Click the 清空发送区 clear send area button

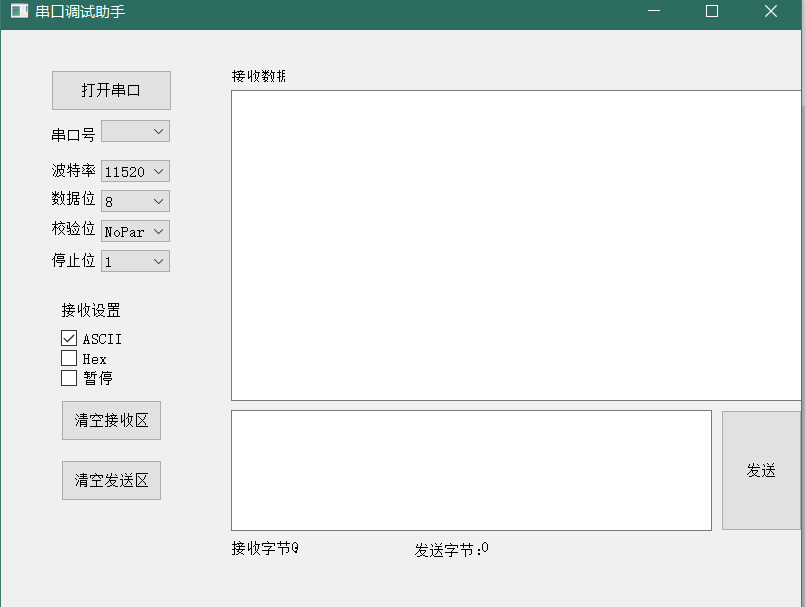111,480
